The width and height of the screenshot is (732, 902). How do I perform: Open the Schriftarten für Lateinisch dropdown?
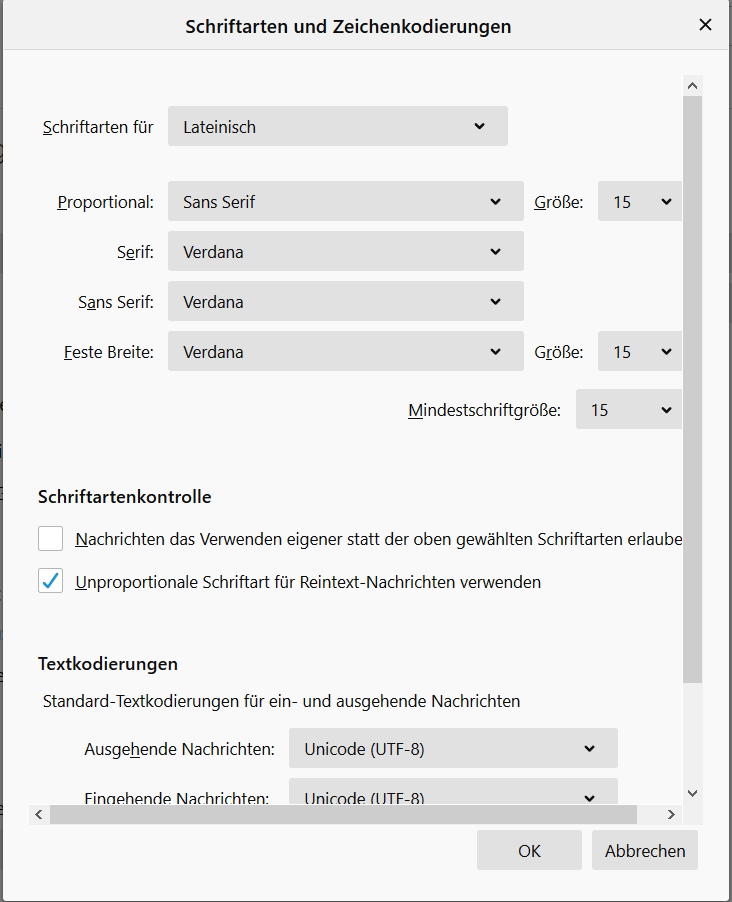pos(338,127)
